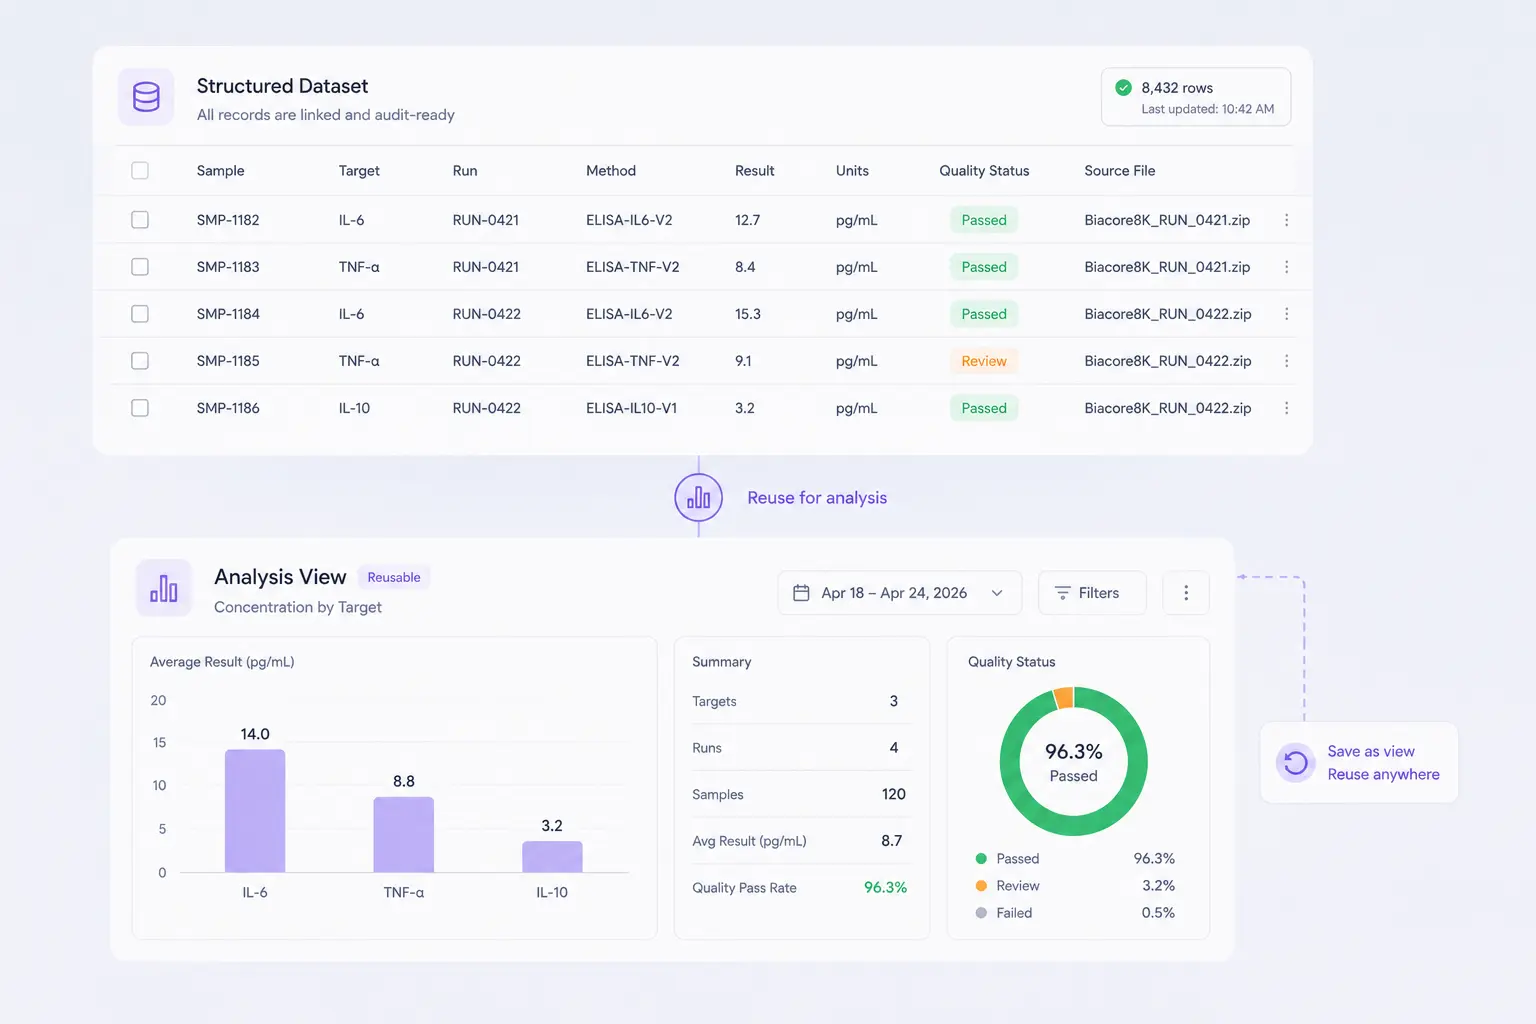1536x1024 pixels.
Task: Sort by the Sample column header
Action: 220,171
